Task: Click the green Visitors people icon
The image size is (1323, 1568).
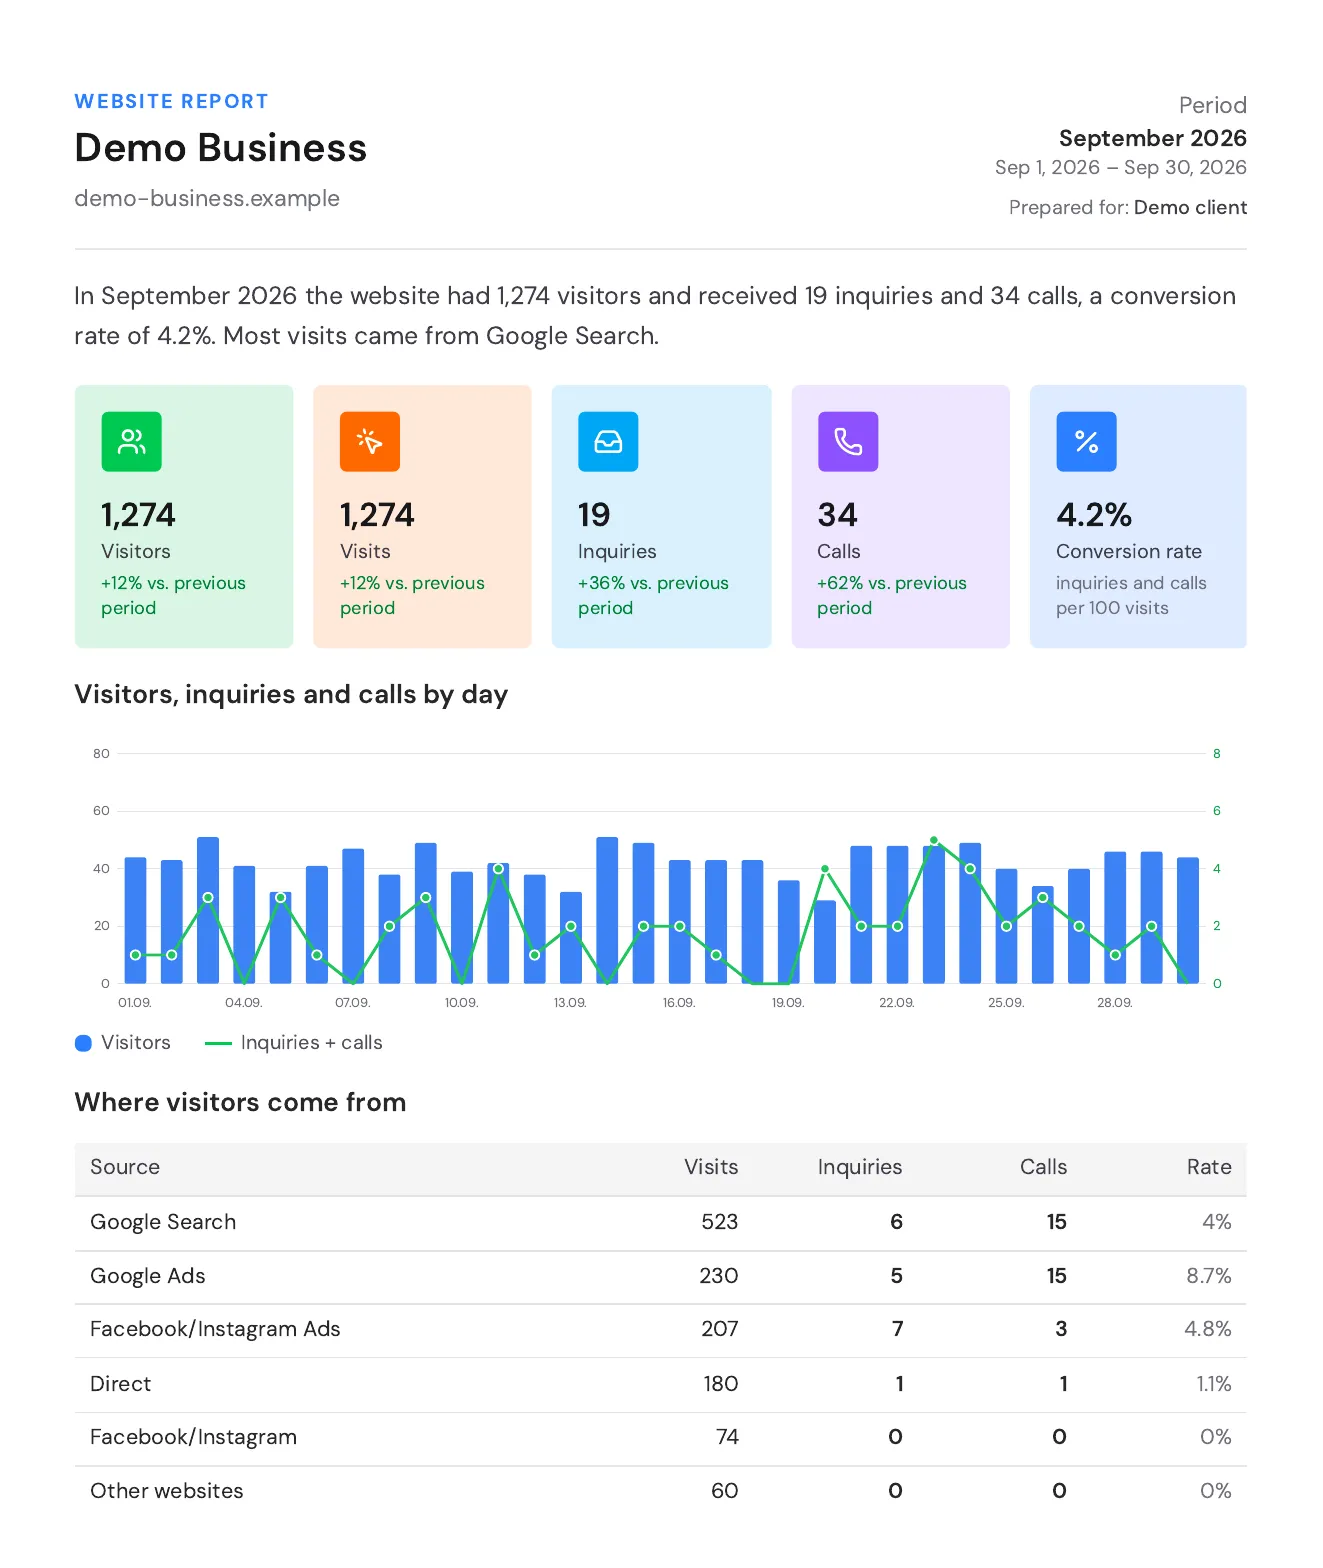Action: 131,441
